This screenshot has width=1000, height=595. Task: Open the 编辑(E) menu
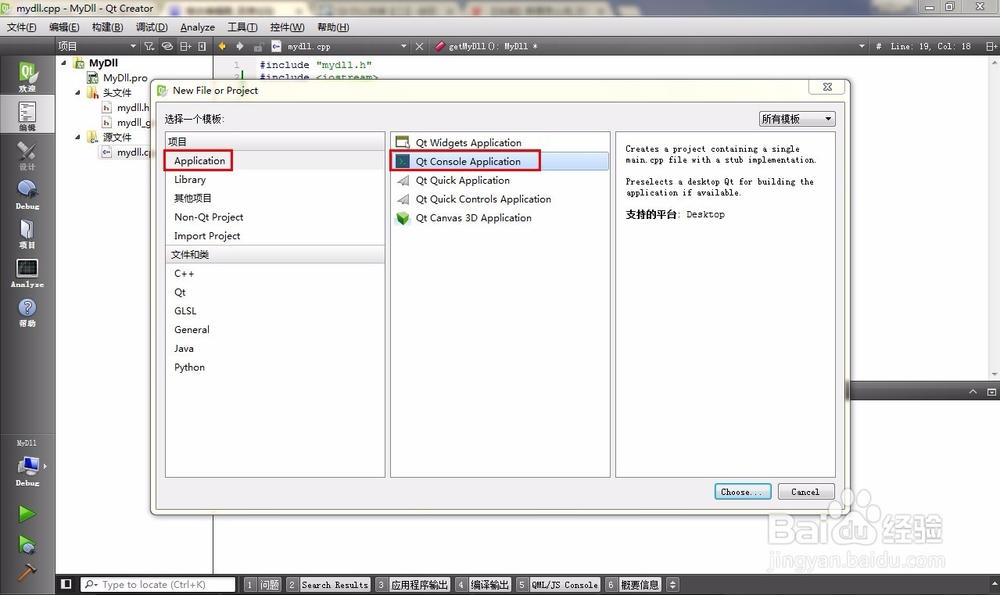click(64, 27)
